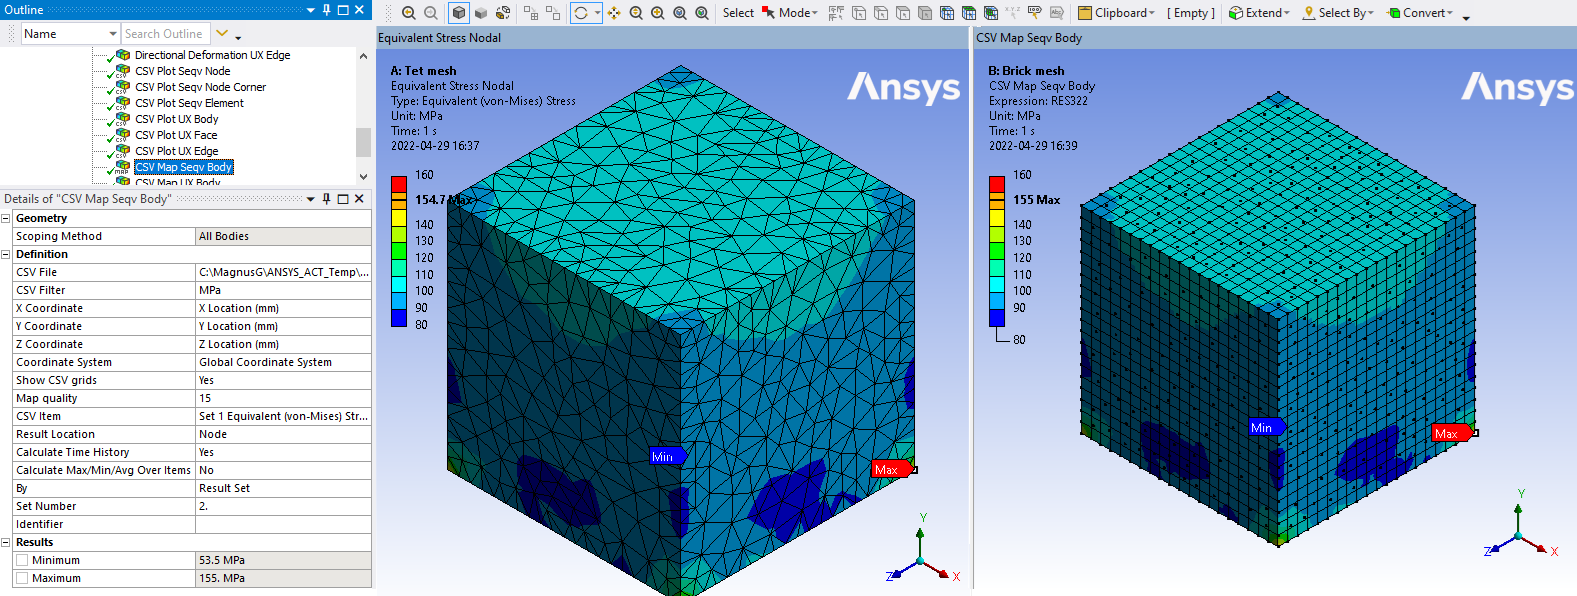Select CSV Plot UX Body item
Image resolution: width=1577 pixels, height=596 pixels.
(176, 119)
